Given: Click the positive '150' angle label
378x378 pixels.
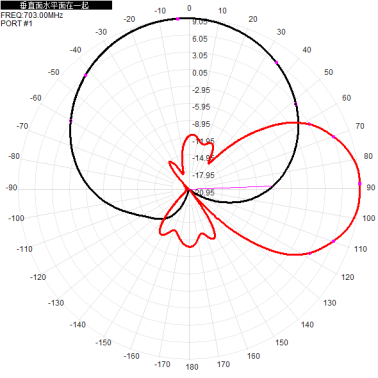Looking at the screenshot, I should (x=282, y=343).
